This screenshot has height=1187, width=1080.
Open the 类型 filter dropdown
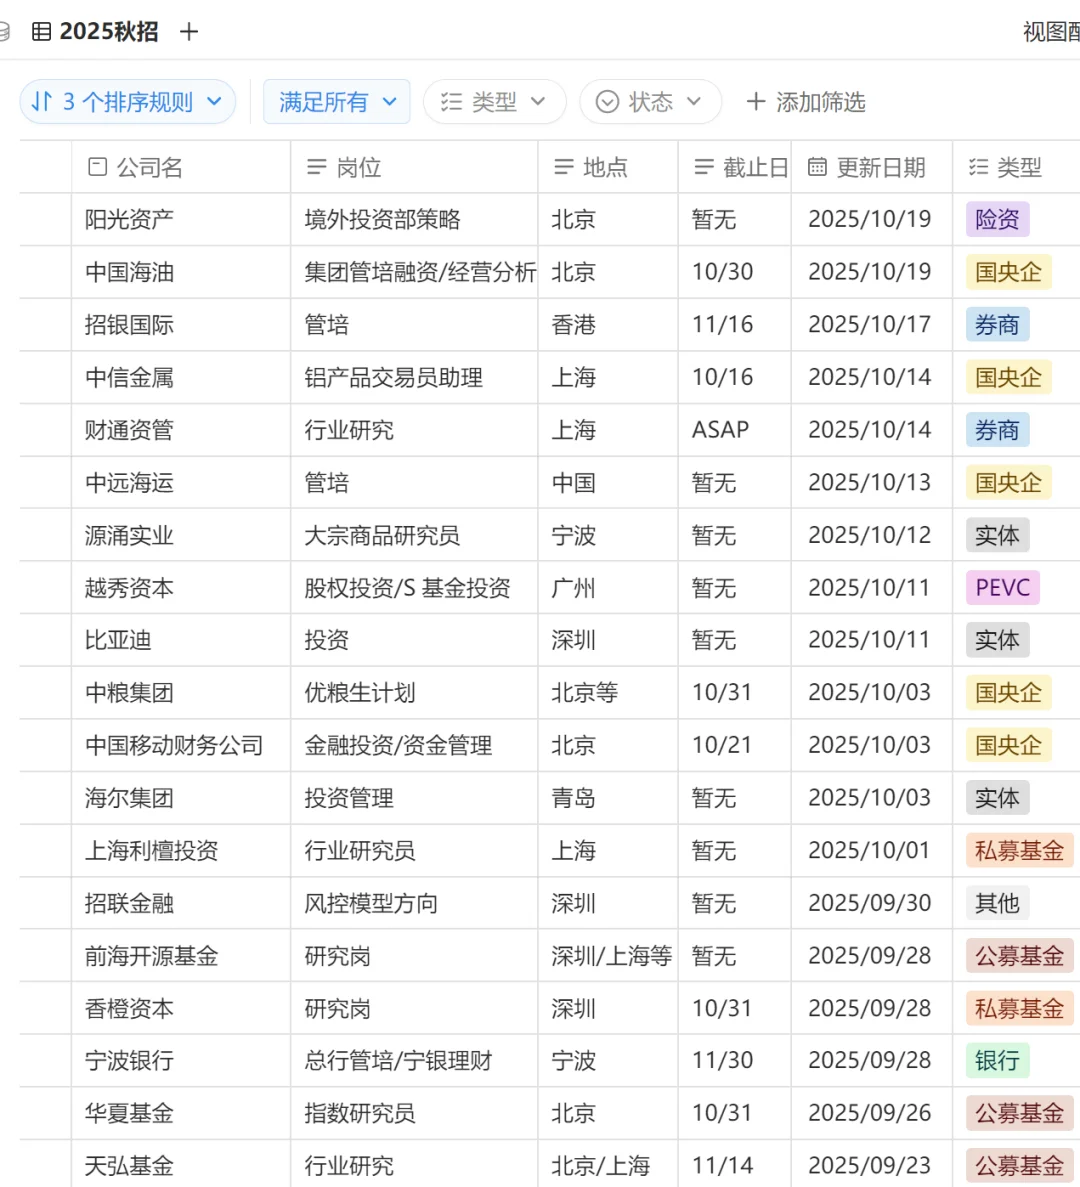coord(494,101)
